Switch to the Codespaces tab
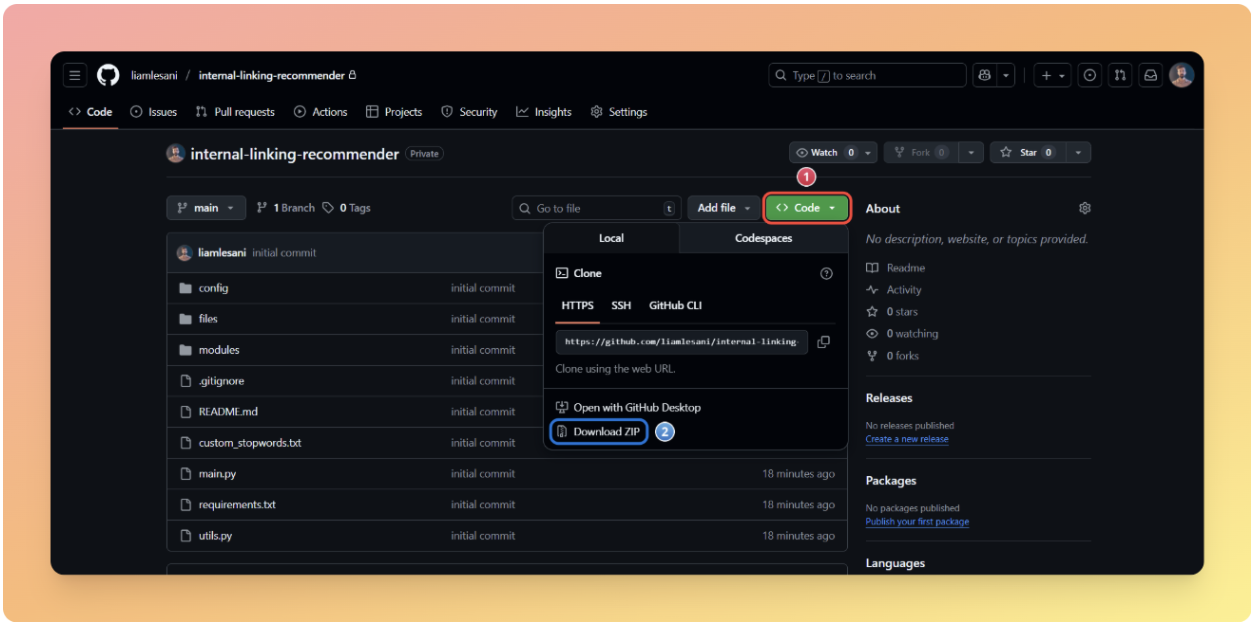The image size is (1252, 626). point(763,238)
